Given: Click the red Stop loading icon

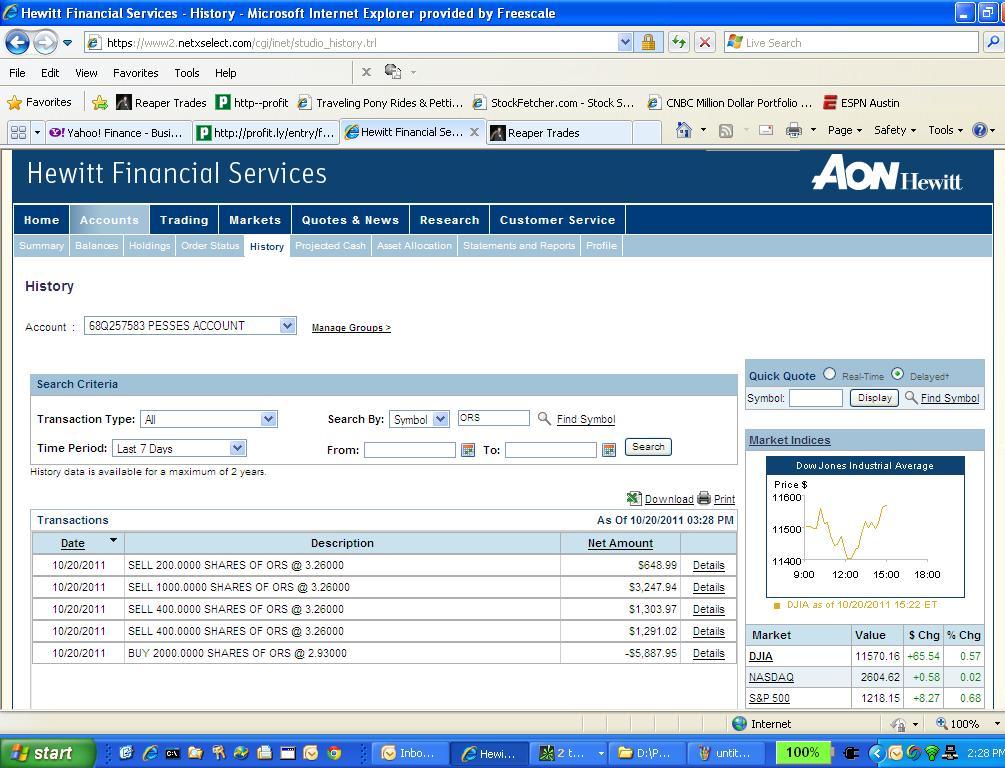Looking at the screenshot, I should tap(704, 43).
